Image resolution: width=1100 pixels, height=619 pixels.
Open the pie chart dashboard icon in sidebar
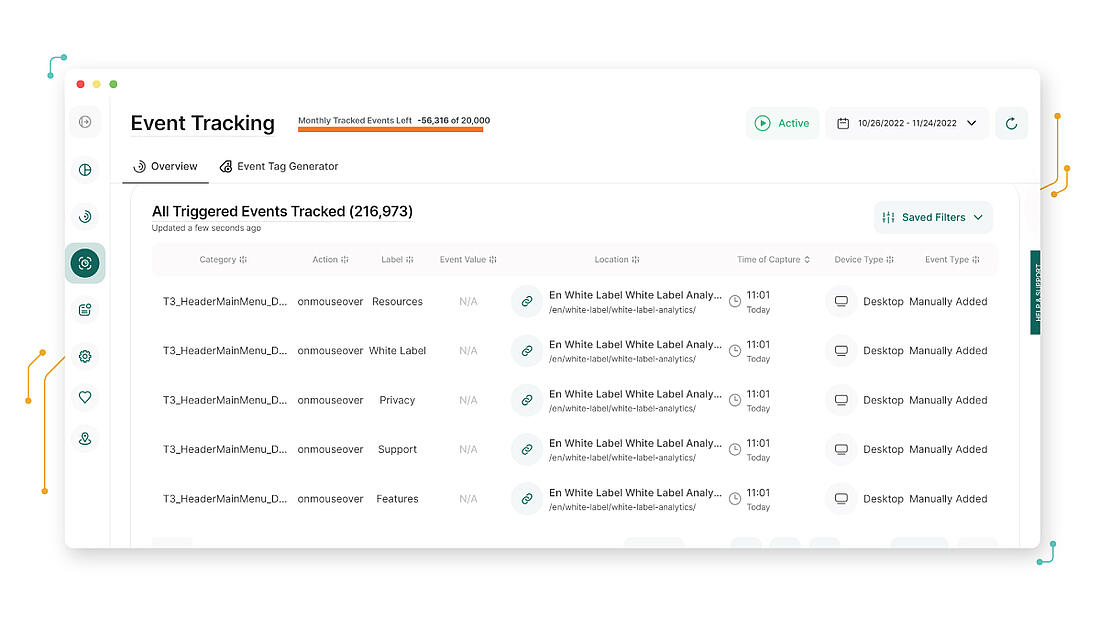tap(85, 170)
